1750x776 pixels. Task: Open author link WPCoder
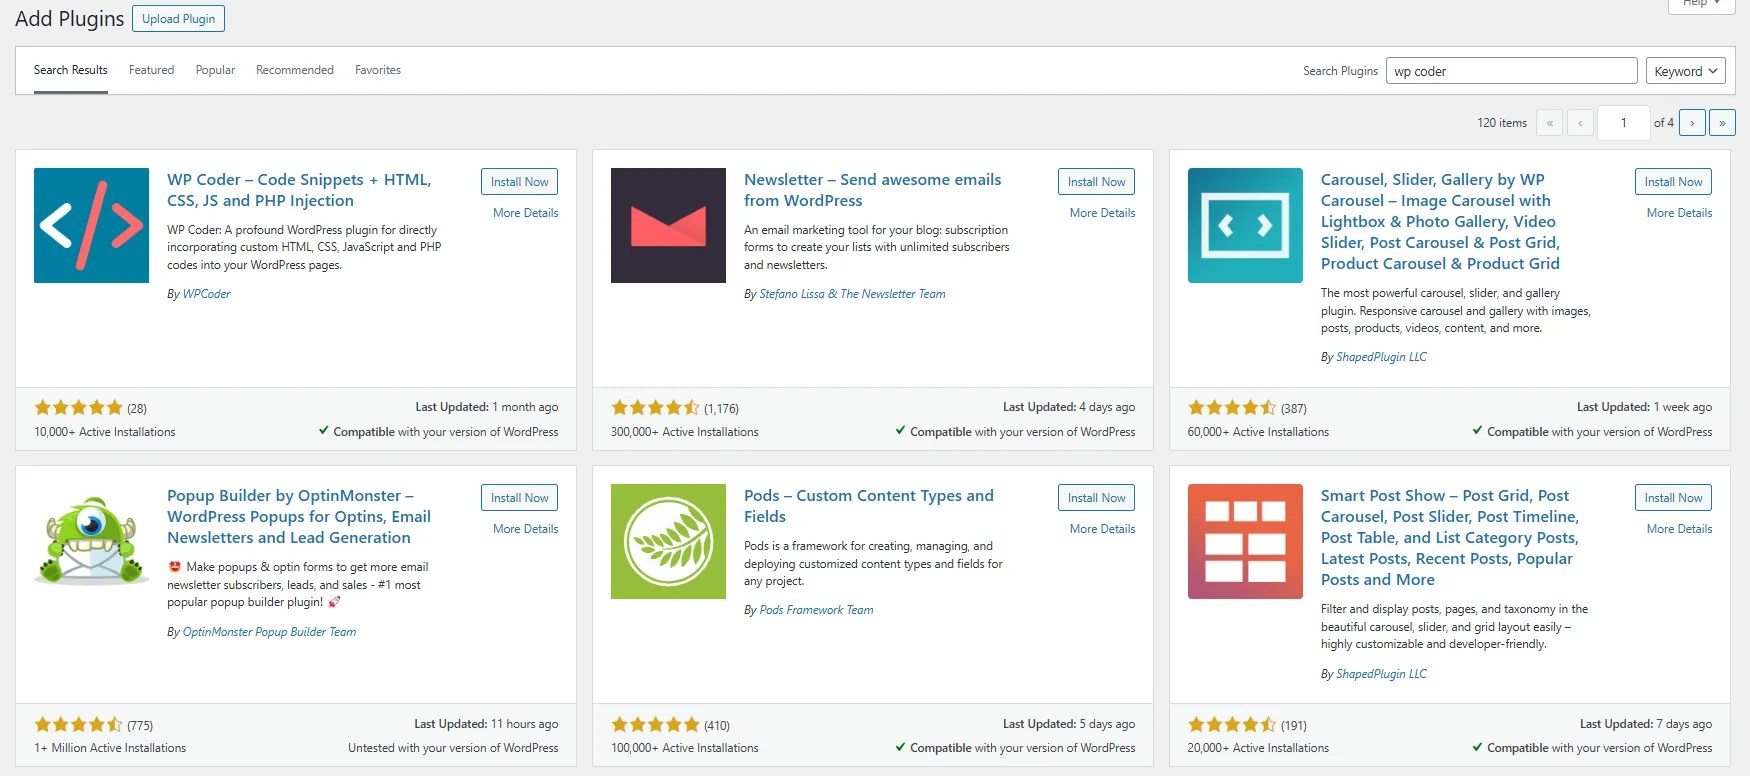coord(206,294)
